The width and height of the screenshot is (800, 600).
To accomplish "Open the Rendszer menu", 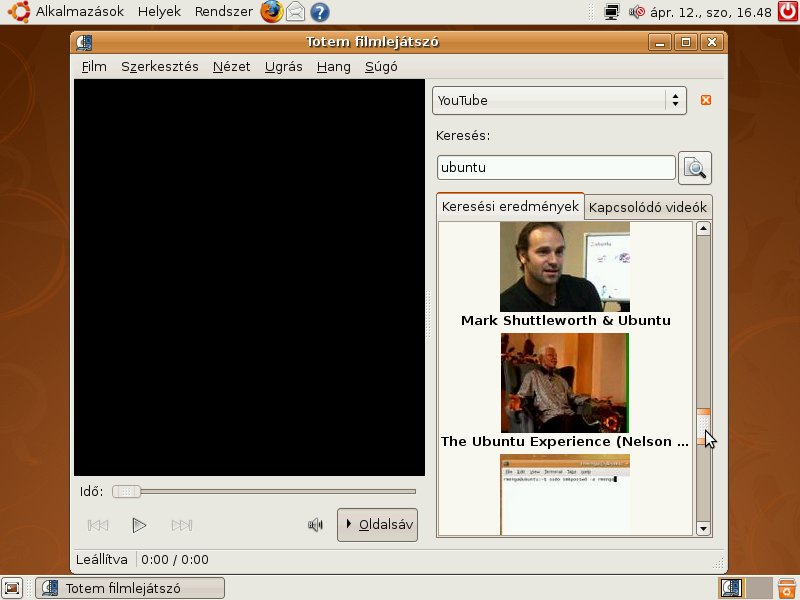I will point(223,11).
